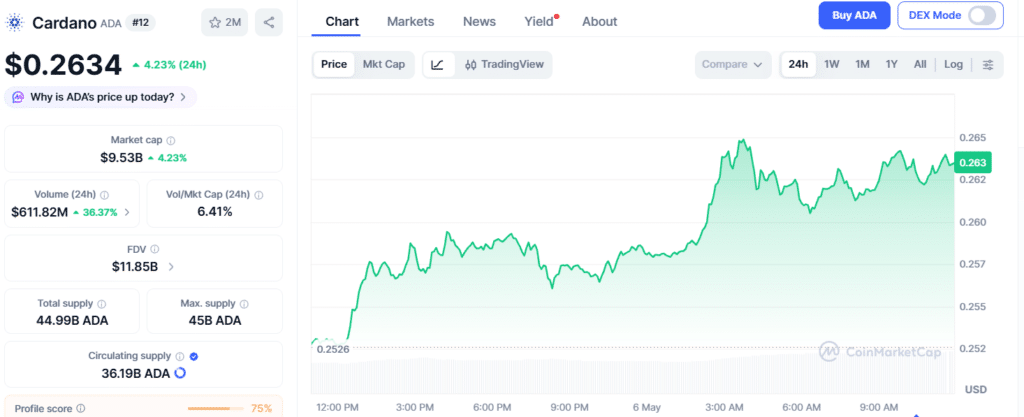The image size is (1024, 417).
Task: Click the USD currency label
Action: click(x=976, y=390)
